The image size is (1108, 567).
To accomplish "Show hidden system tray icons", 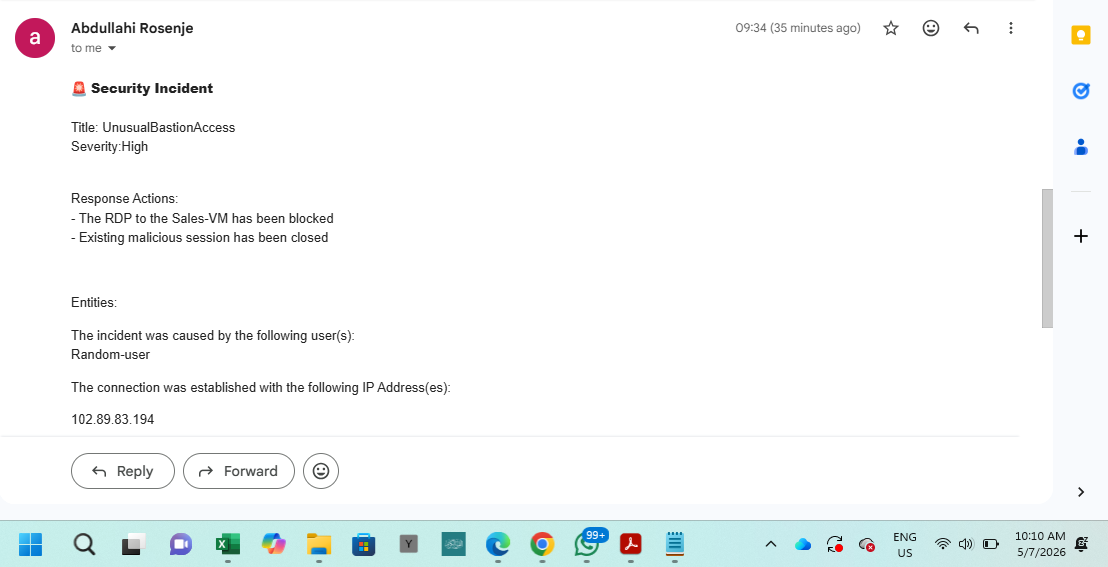I will tap(771, 544).
